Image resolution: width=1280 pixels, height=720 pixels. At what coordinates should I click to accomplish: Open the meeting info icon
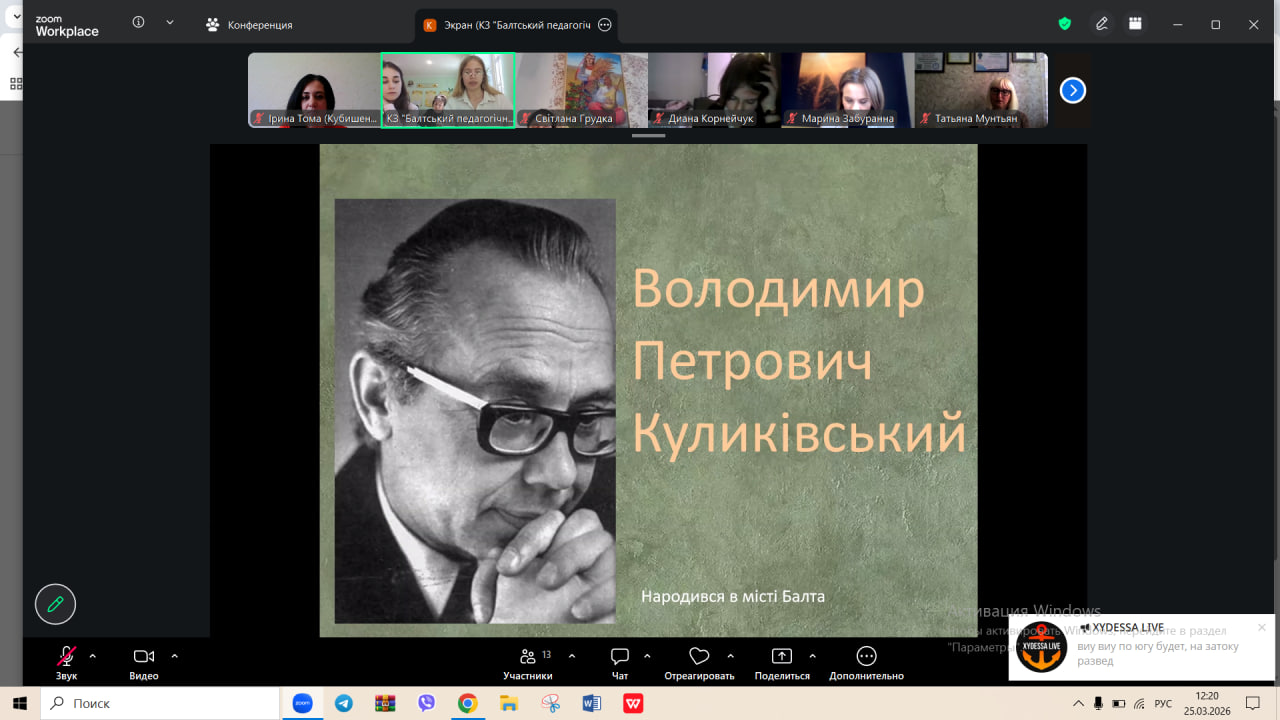coord(138,23)
